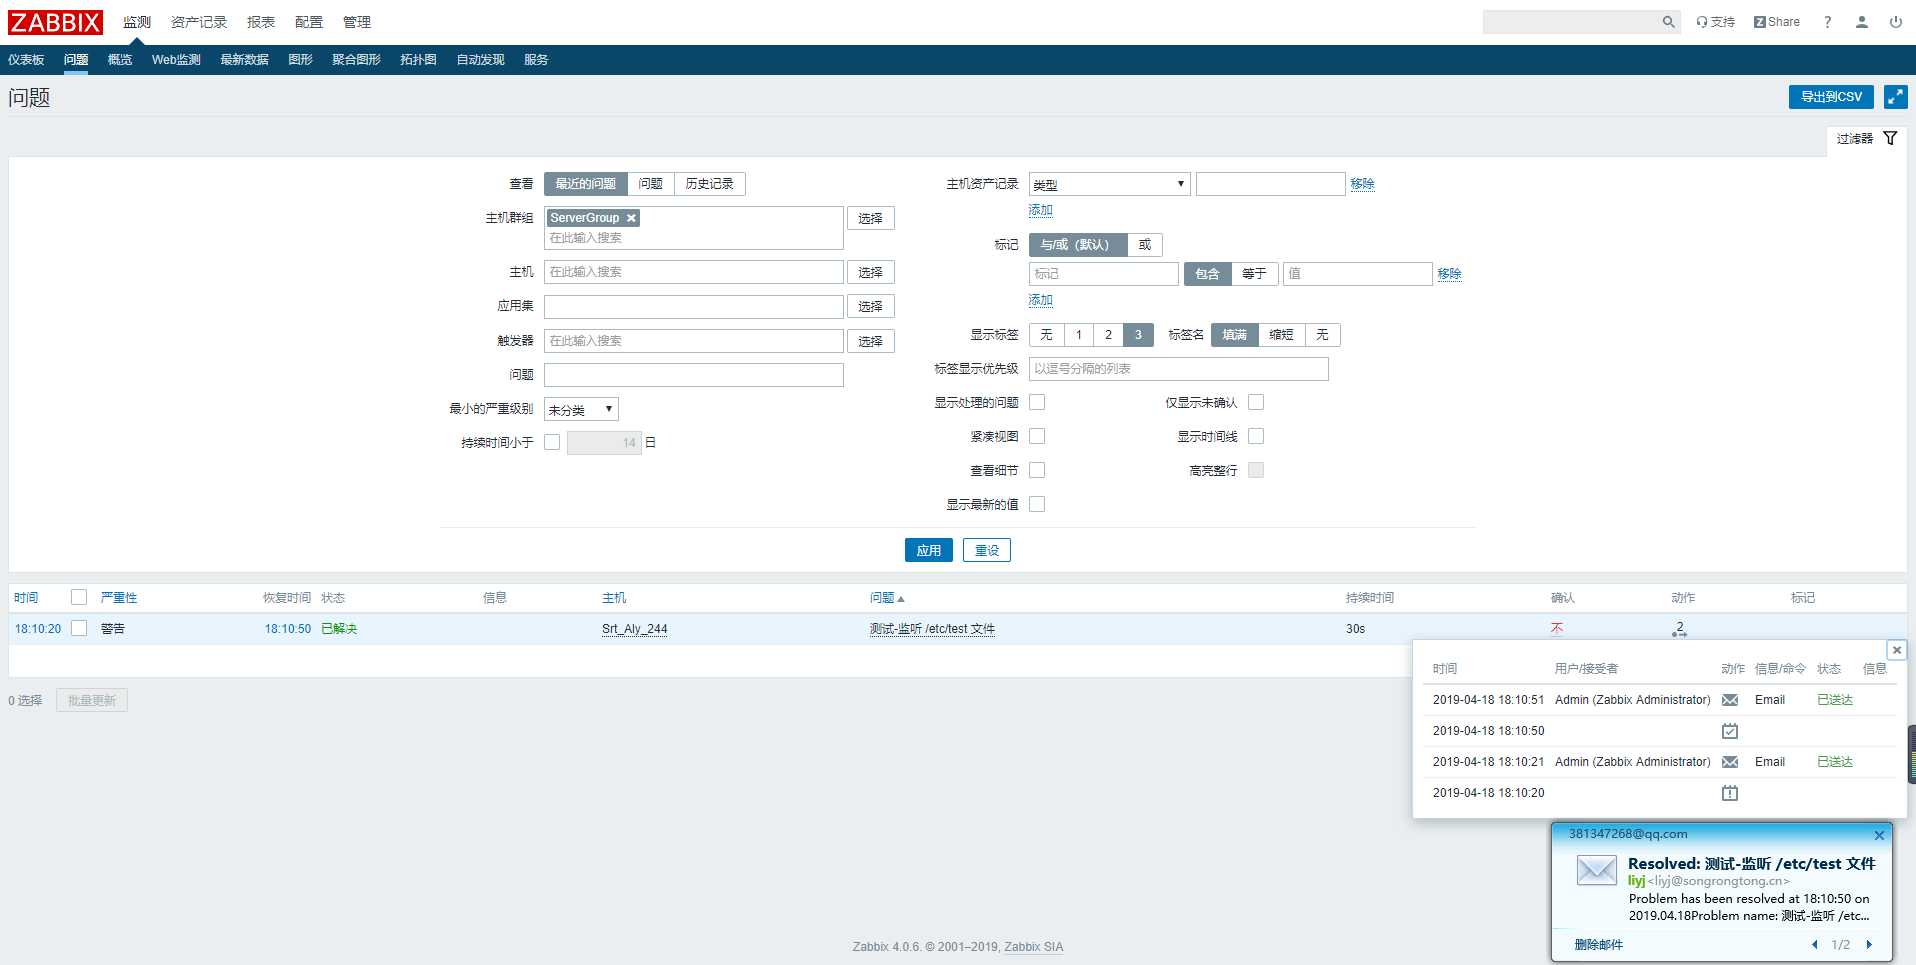Select 或 tag evaluation option
The width and height of the screenshot is (1916, 965).
[x=1145, y=245]
